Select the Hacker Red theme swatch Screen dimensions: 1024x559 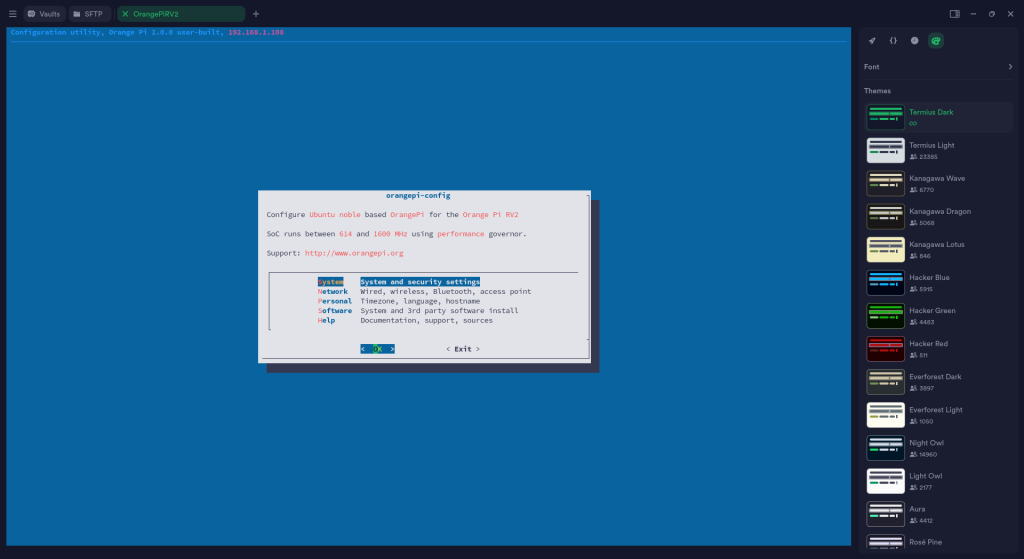coord(885,349)
